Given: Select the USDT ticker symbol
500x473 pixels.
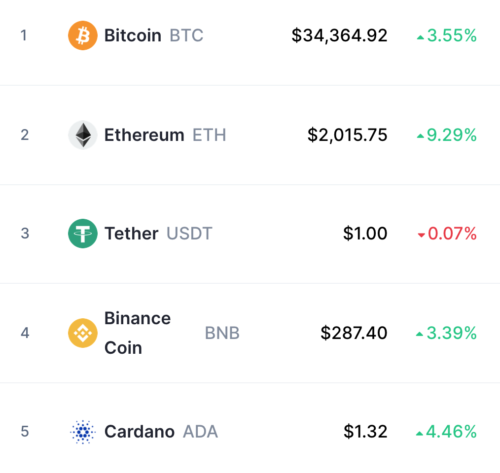Looking at the screenshot, I should click(189, 233).
